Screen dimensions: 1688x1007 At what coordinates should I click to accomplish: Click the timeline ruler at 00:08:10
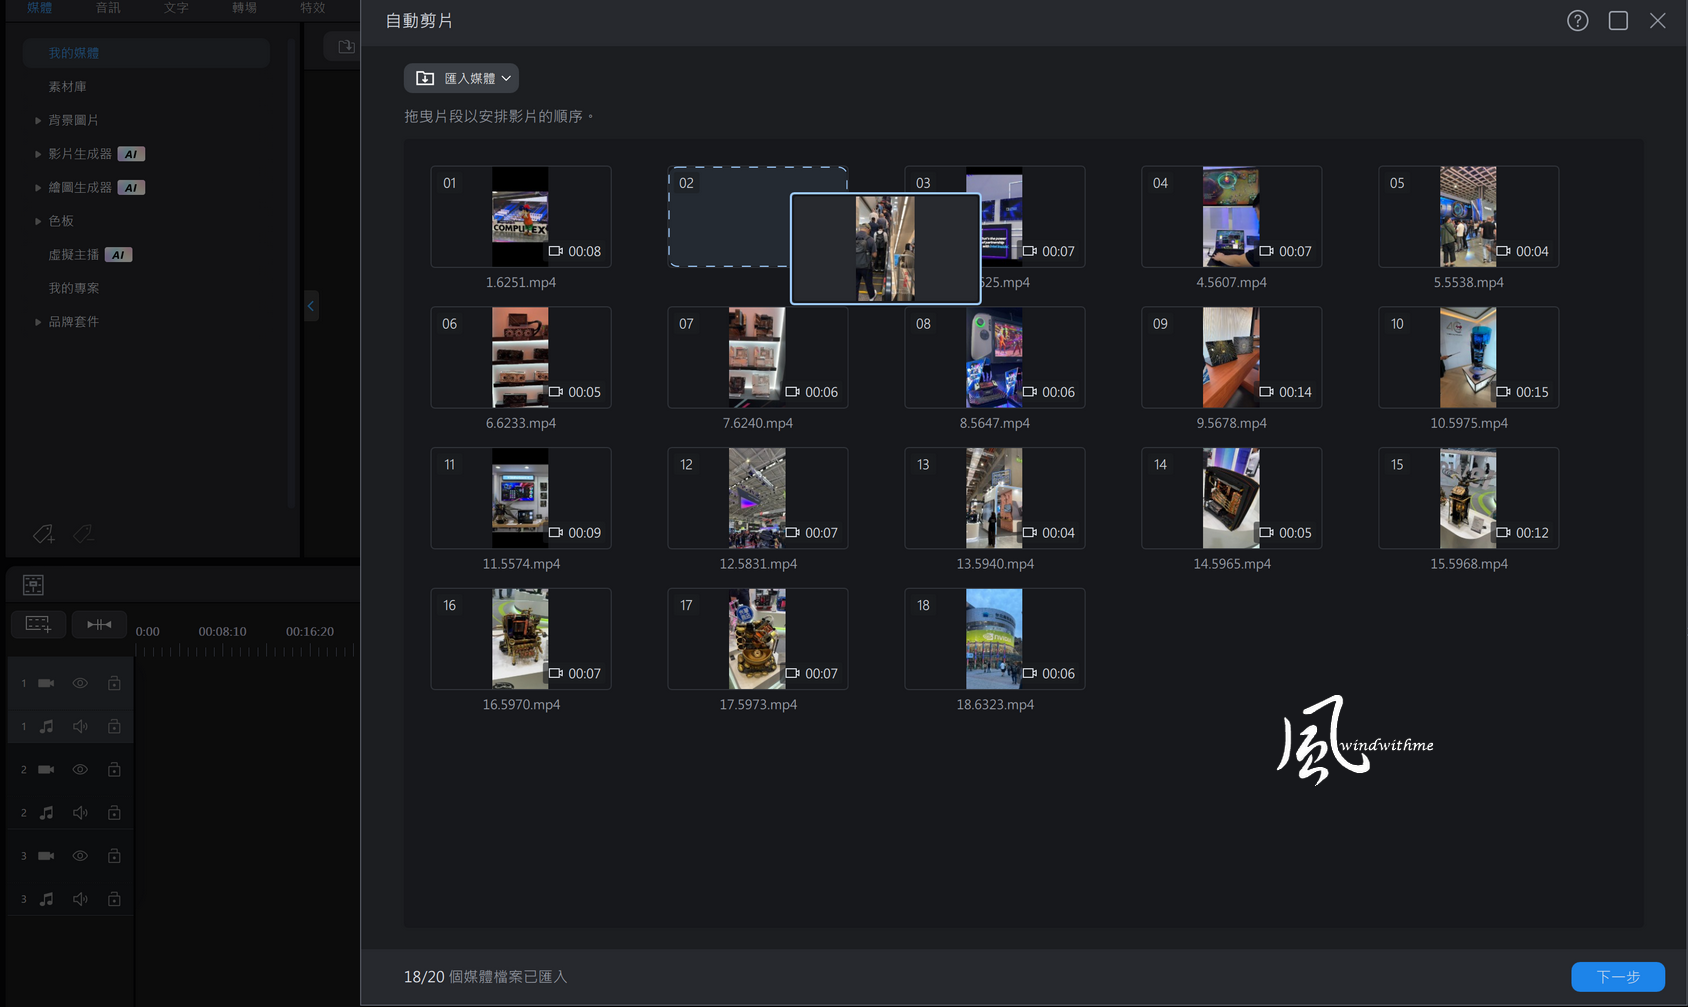(x=222, y=631)
